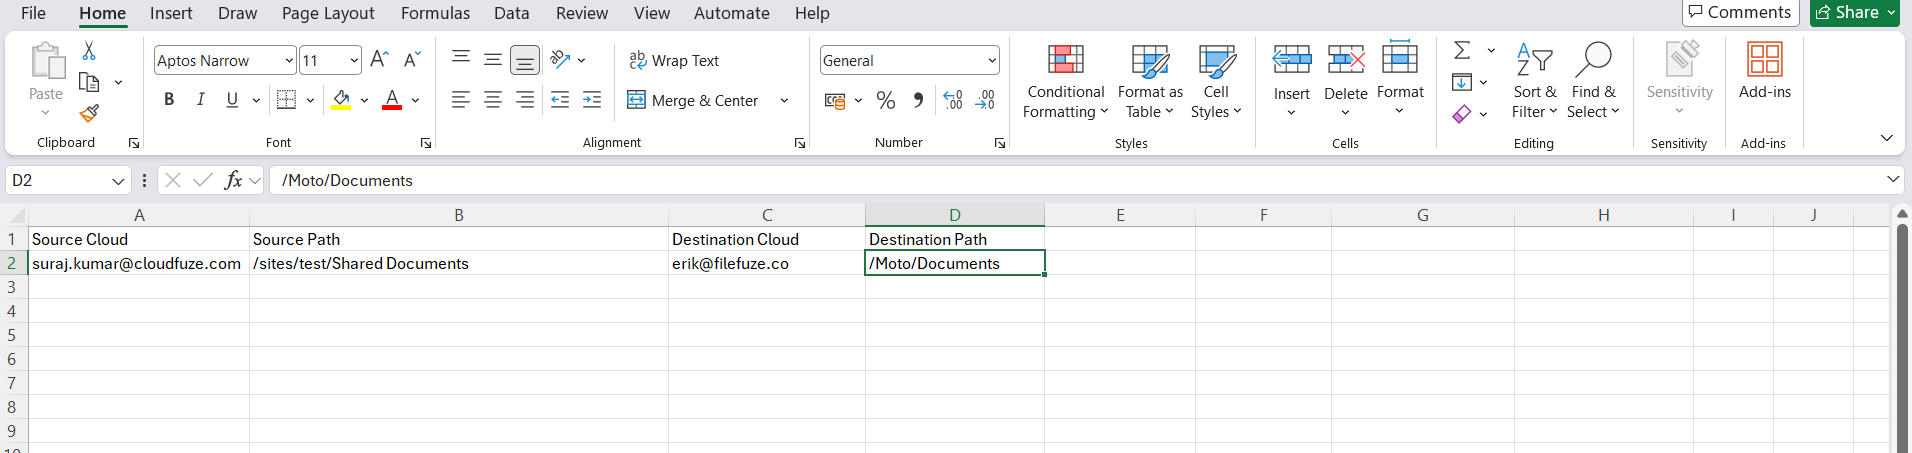Click the Clear eraser icon
This screenshot has width=1912, height=453.
click(x=1462, y=114)
